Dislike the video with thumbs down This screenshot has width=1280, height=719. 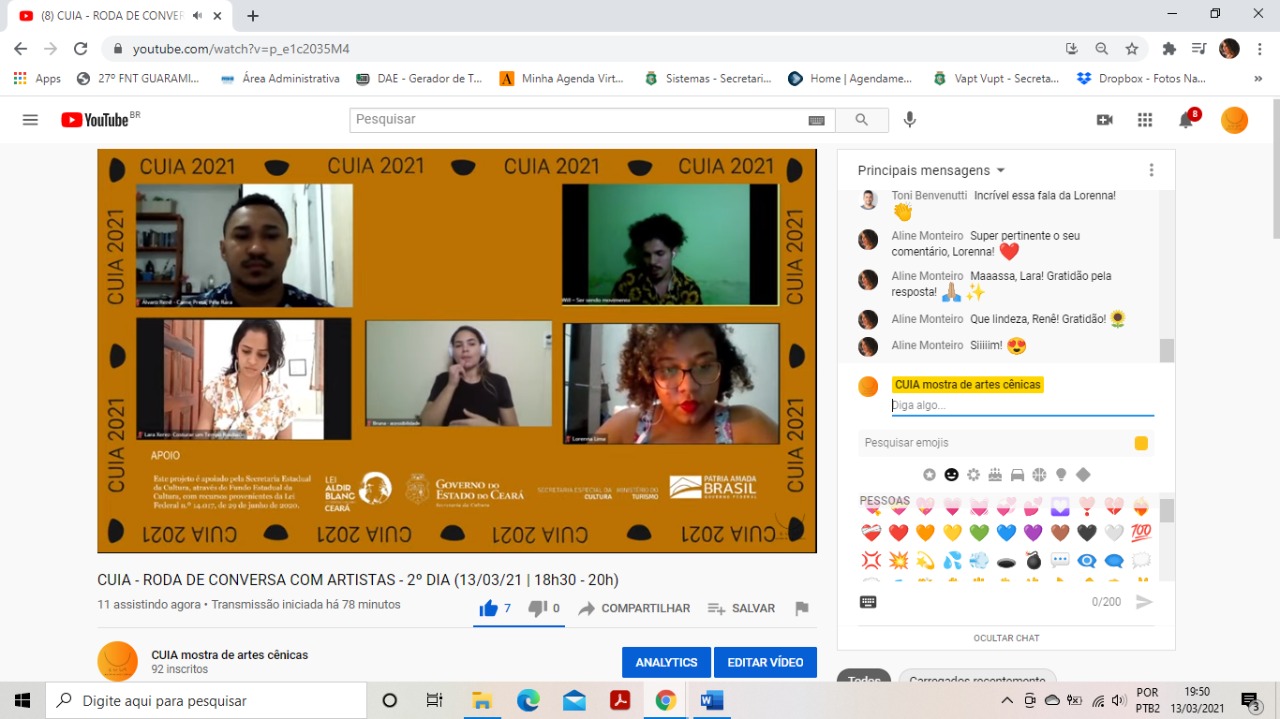point(538,608)
